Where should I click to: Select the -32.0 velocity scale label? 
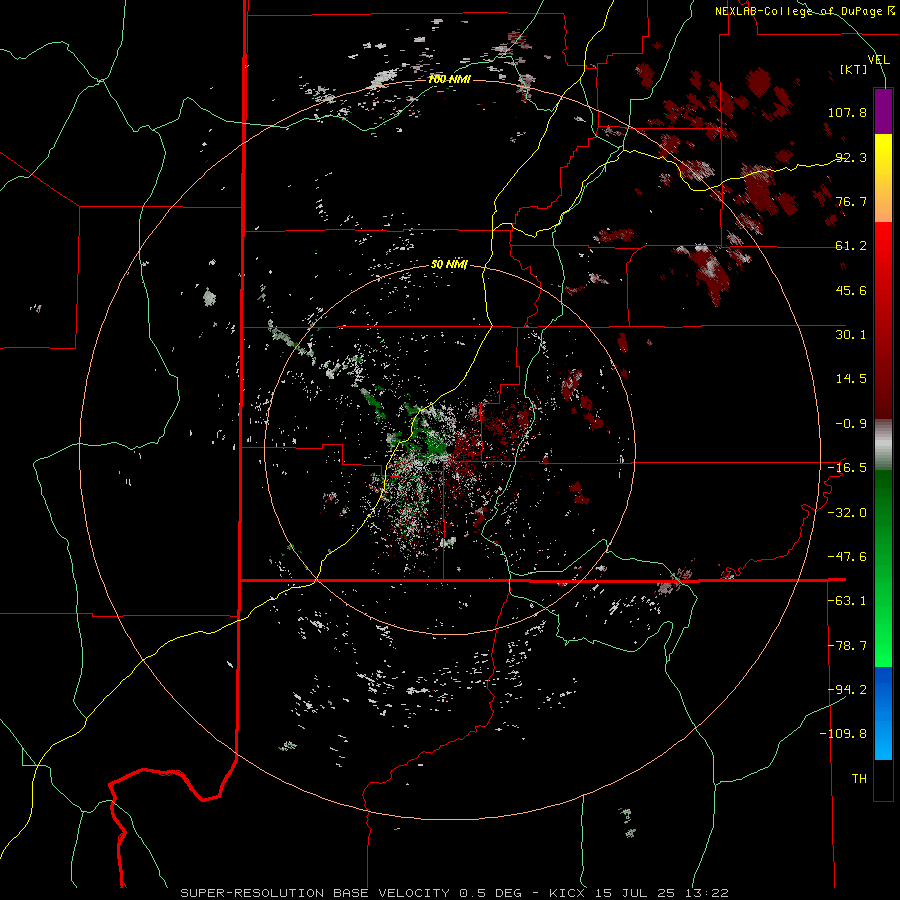[x=847, y=513]
